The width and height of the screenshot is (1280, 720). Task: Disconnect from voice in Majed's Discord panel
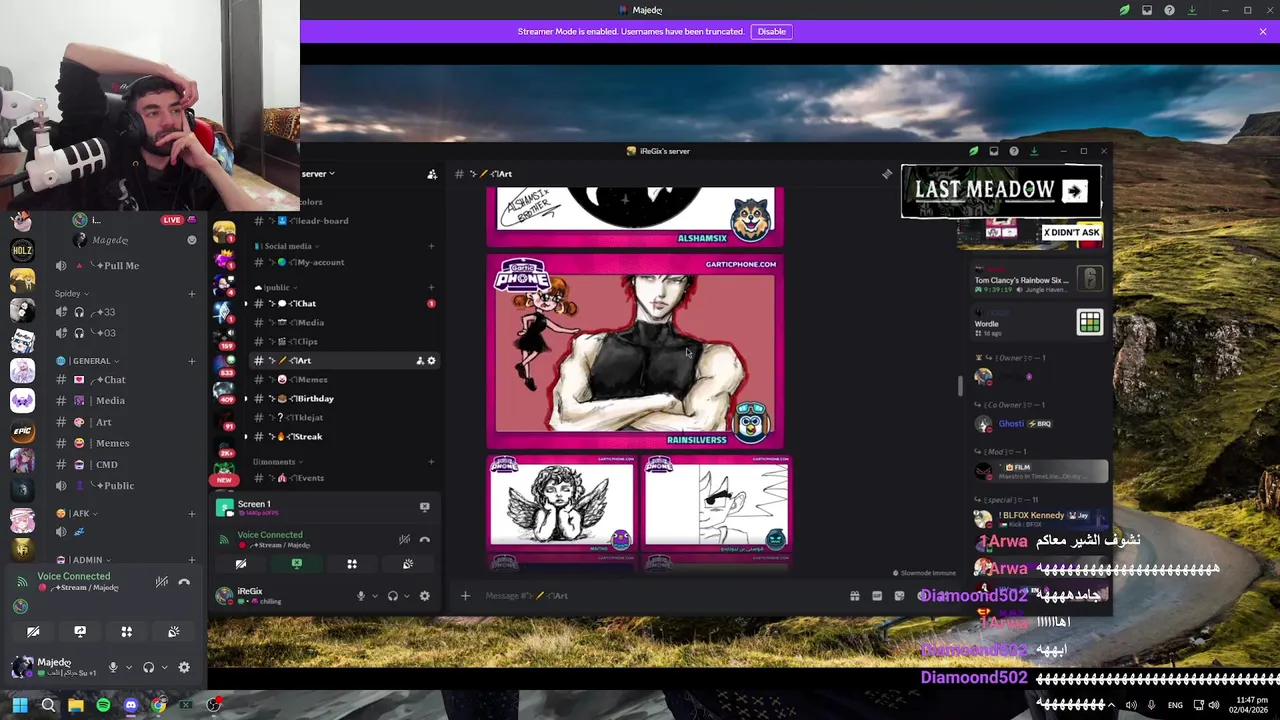click(x=184, y=581)
